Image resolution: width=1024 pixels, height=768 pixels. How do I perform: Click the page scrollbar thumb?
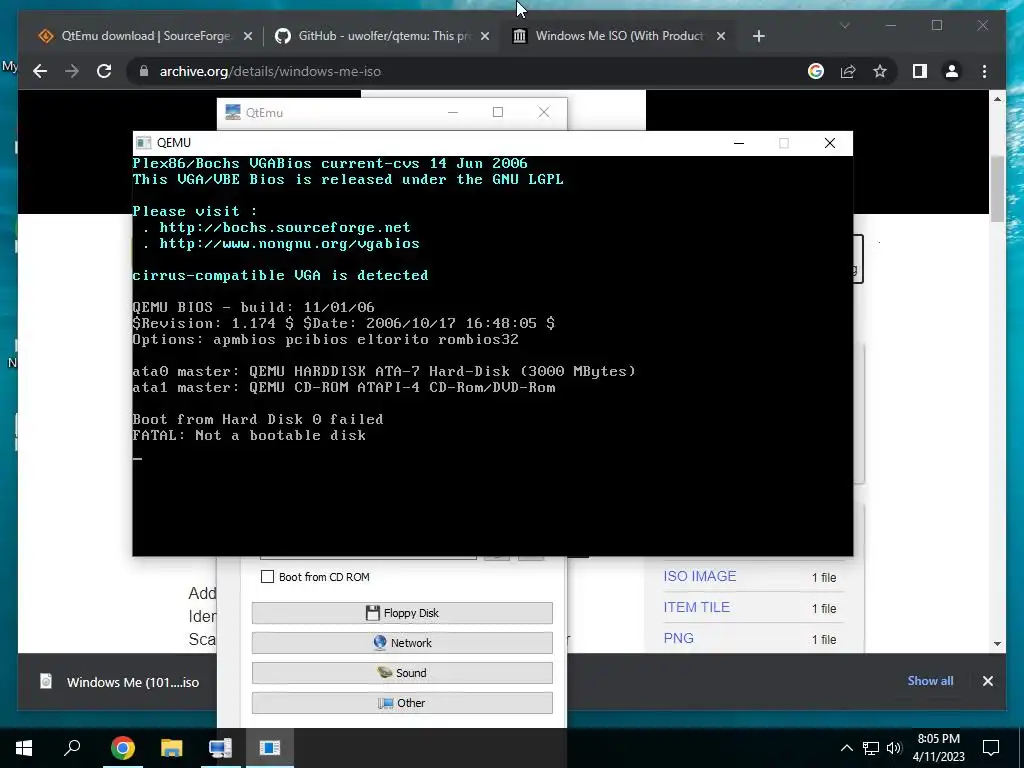[997, 189]
